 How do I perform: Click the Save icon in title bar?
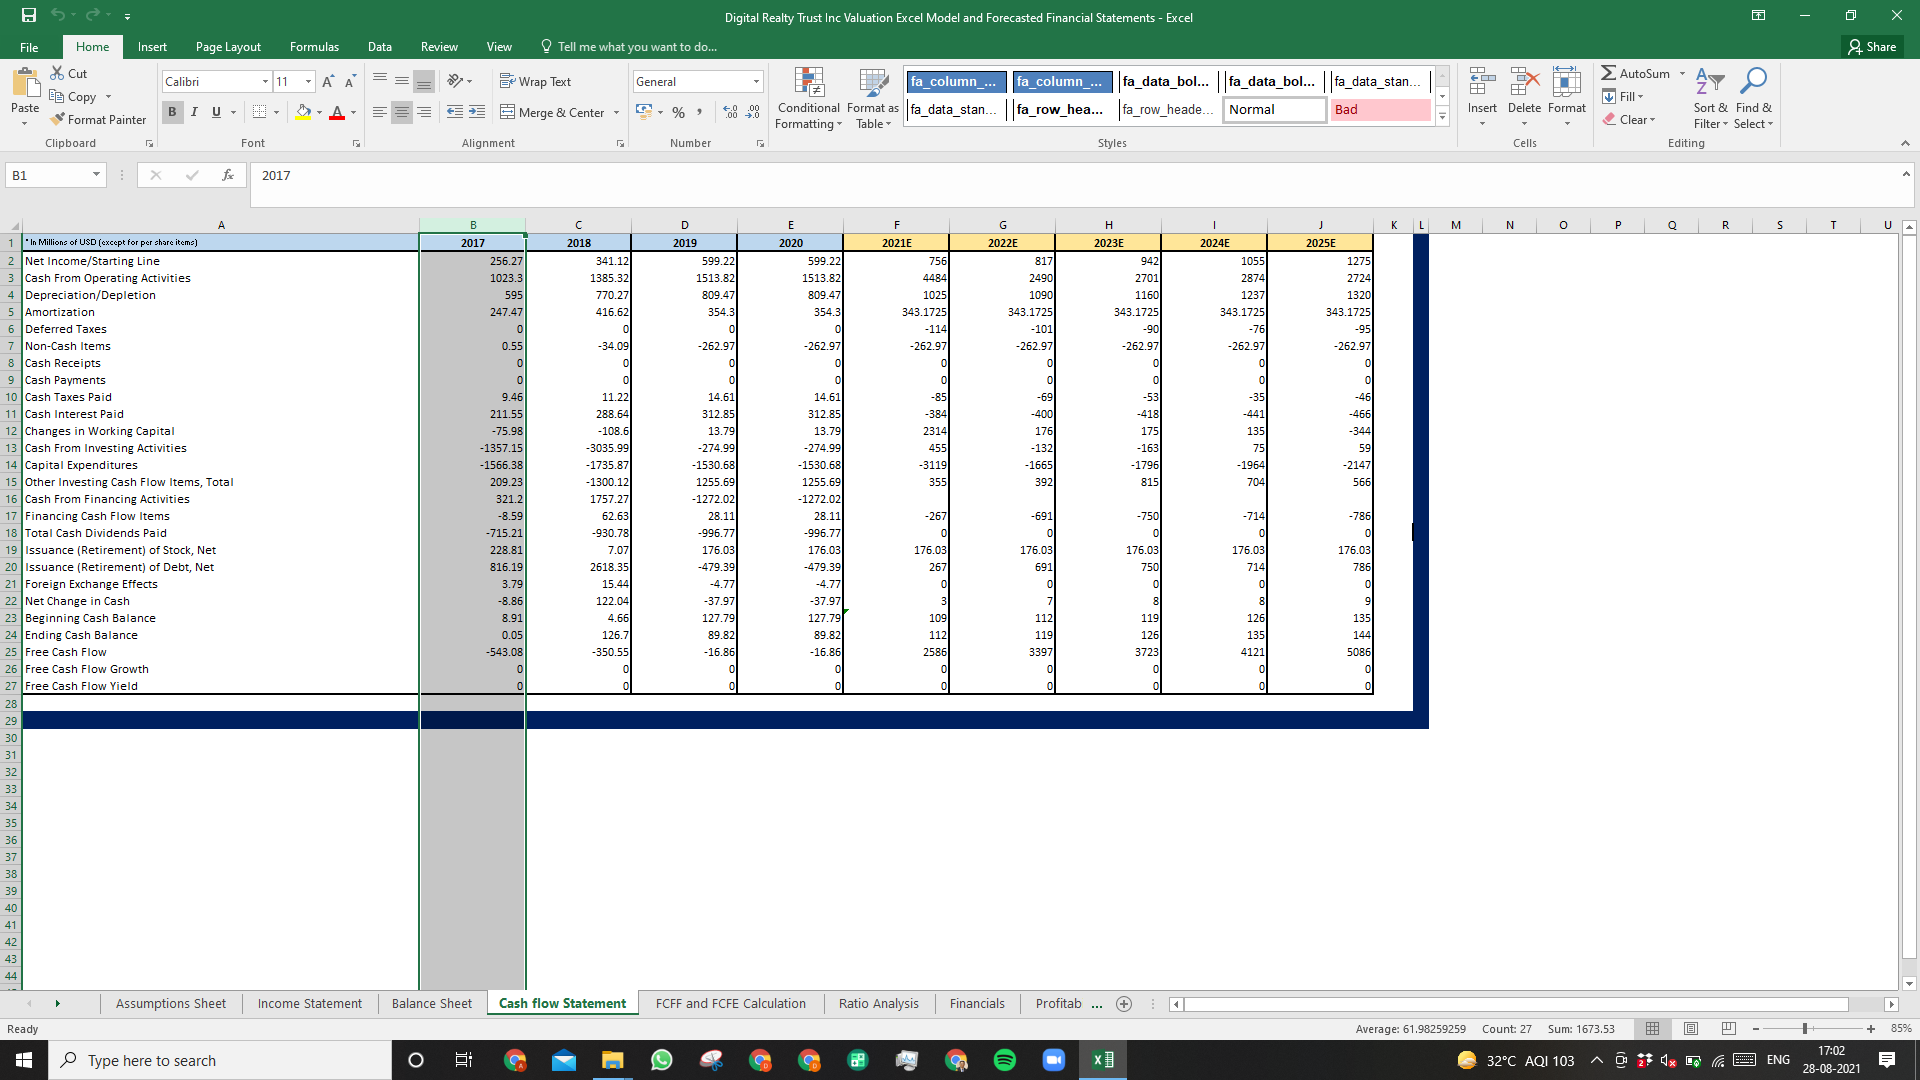[x=29, y=15]
